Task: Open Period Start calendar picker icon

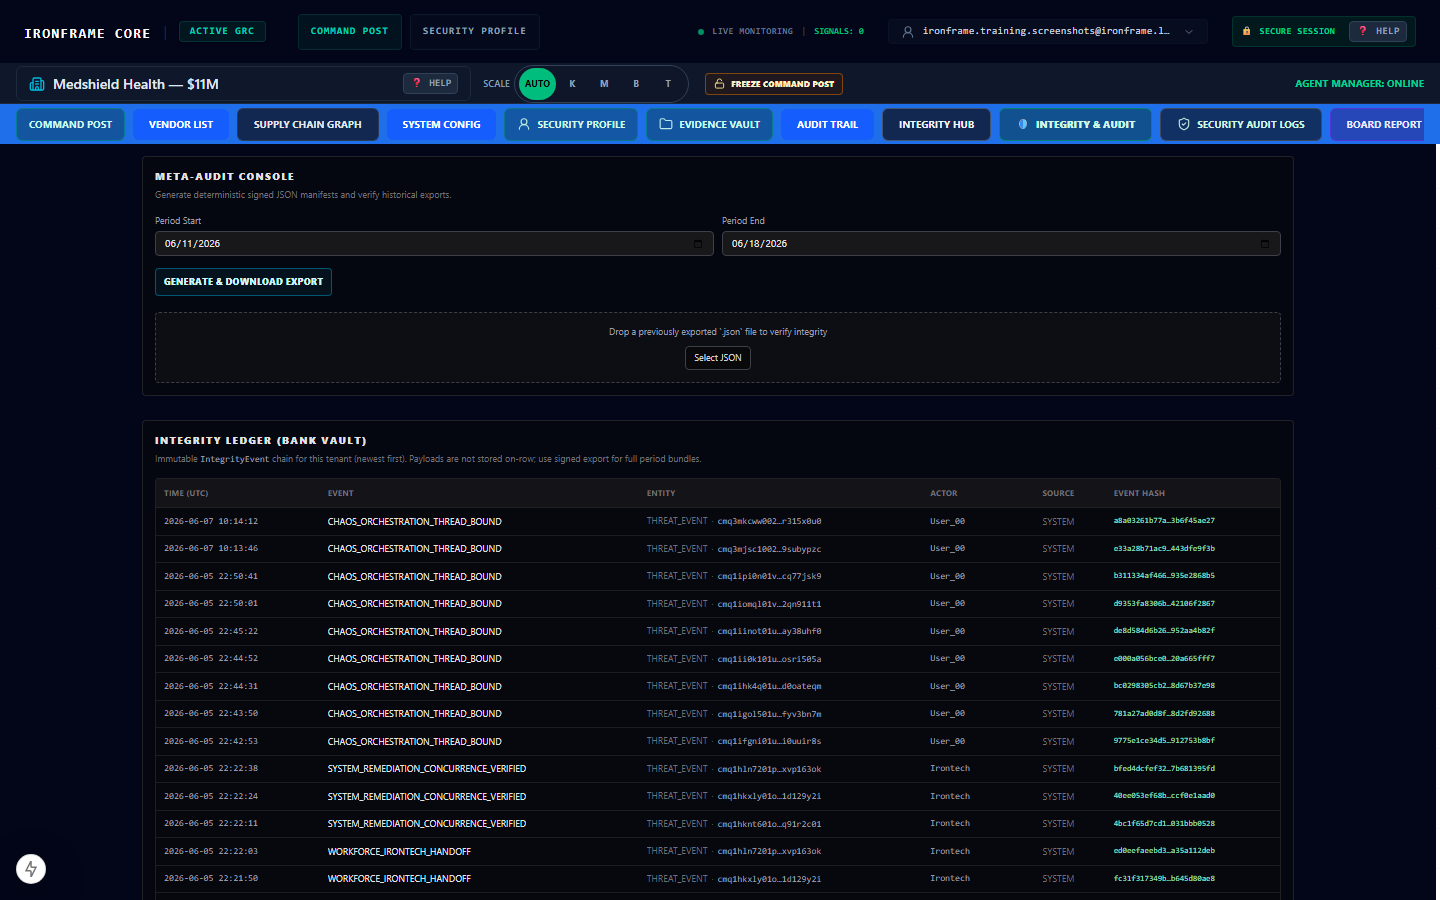Action: 698,244
